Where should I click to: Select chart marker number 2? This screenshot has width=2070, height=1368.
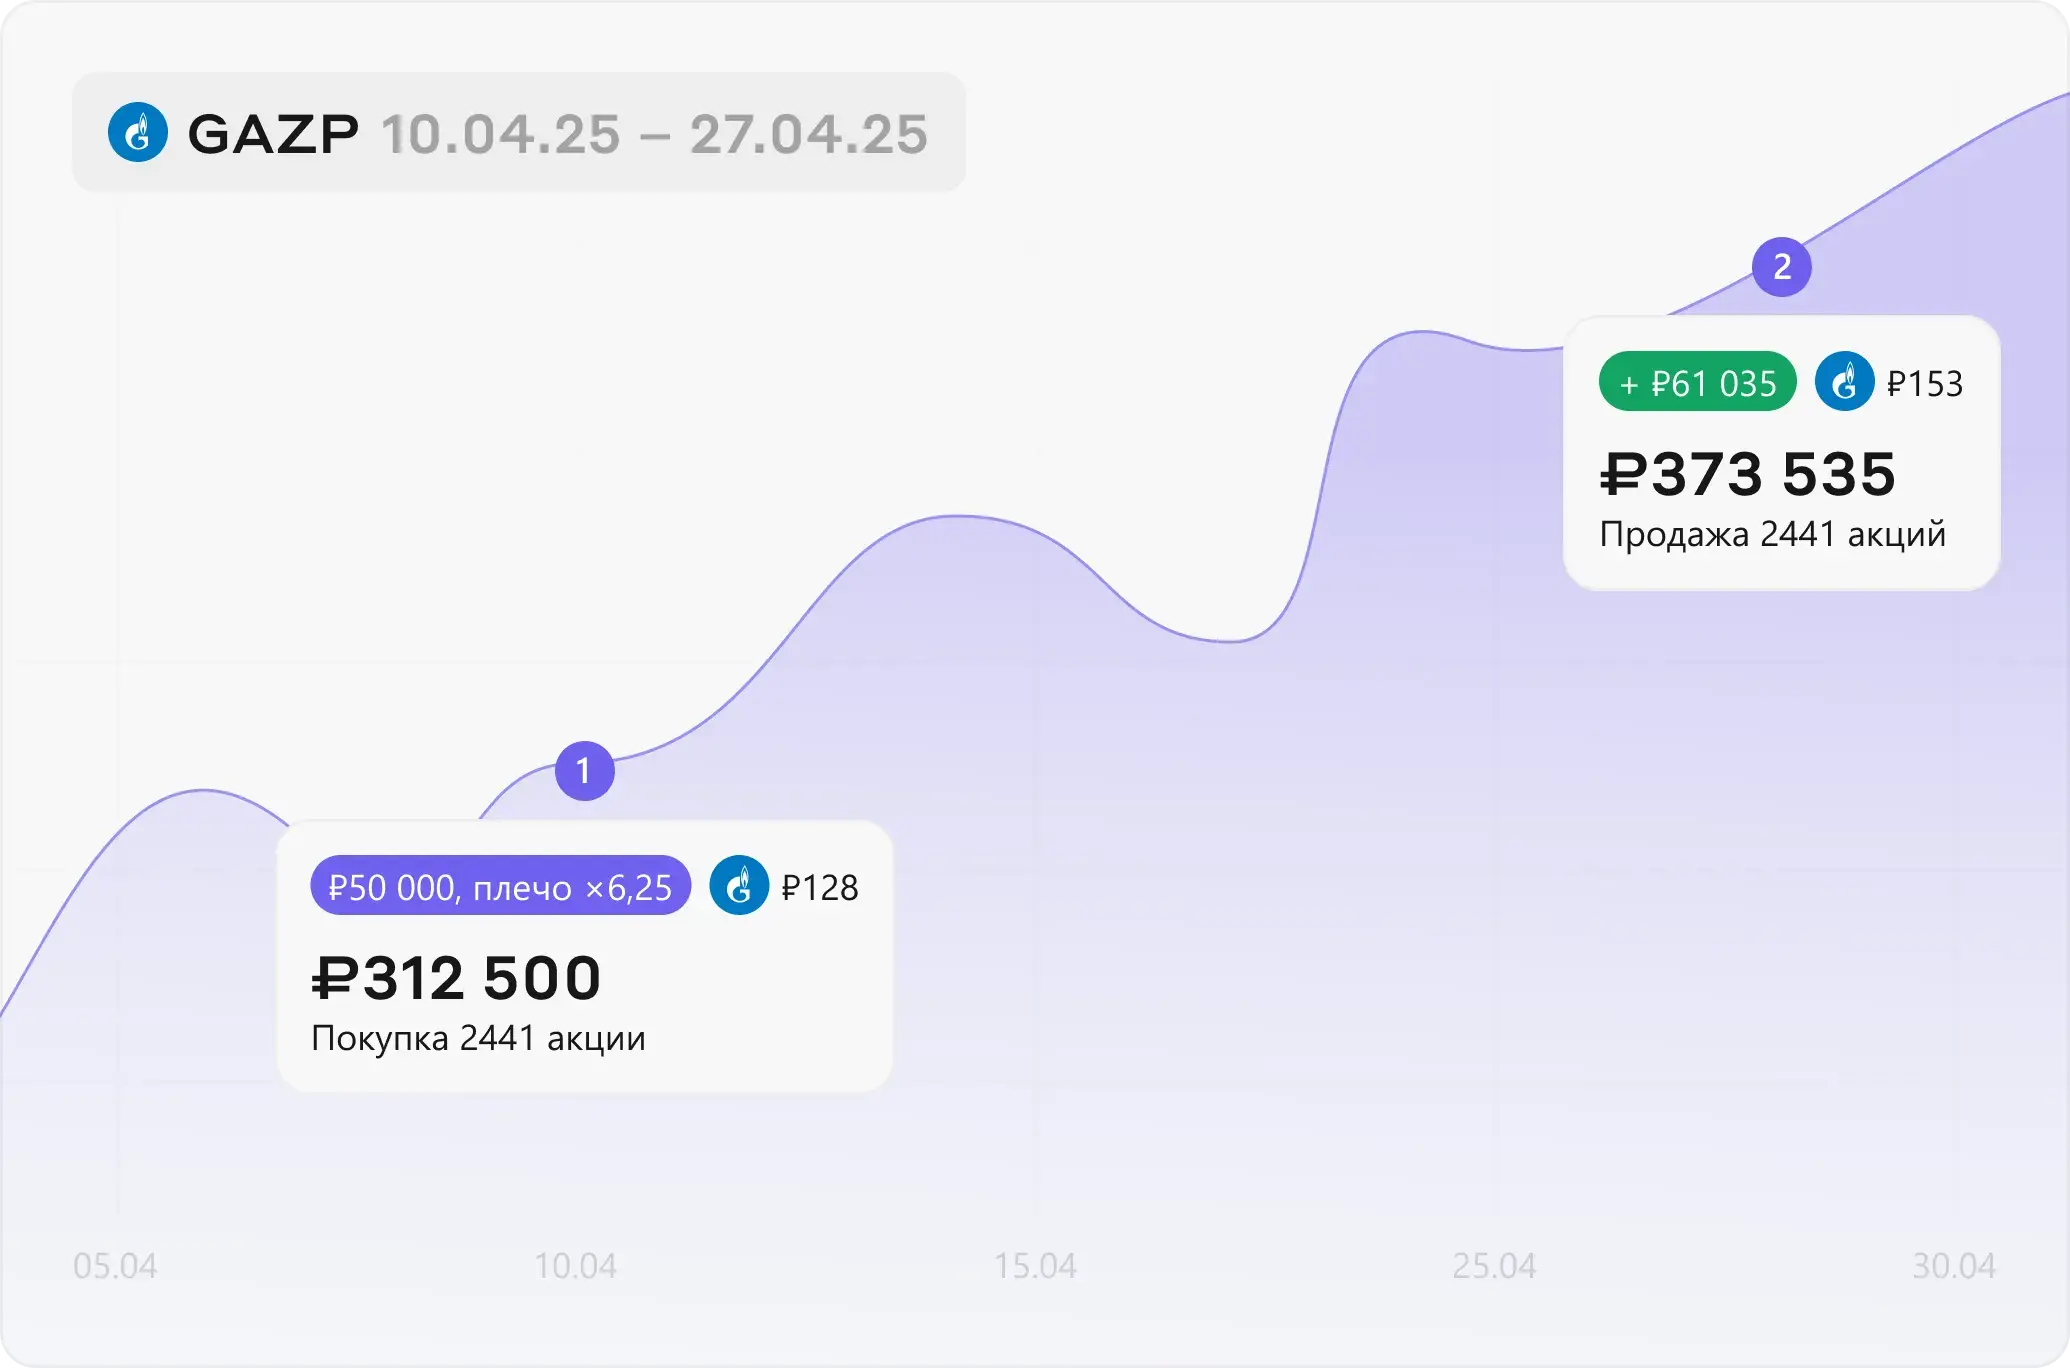coord(1781,267)
